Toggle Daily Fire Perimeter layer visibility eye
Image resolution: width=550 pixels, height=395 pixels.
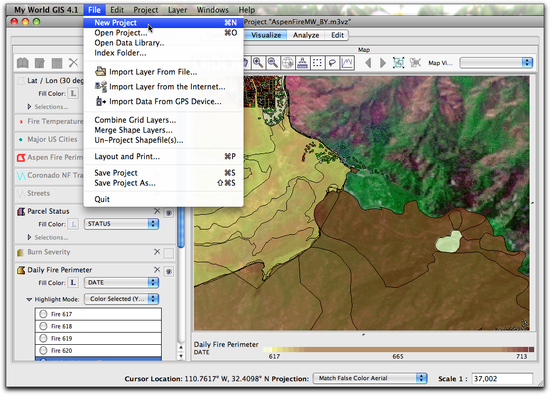pyautogui.click(x=169, y=271)
